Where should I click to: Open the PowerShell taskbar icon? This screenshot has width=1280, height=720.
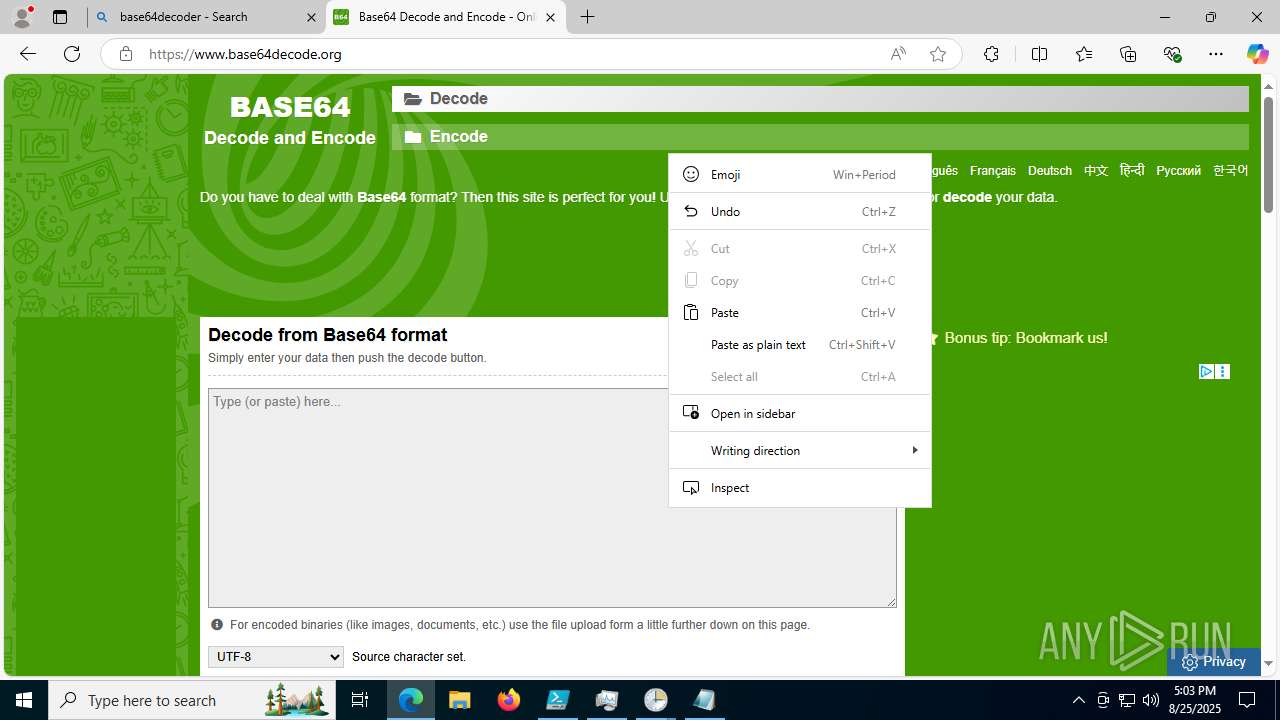[558, 700]
